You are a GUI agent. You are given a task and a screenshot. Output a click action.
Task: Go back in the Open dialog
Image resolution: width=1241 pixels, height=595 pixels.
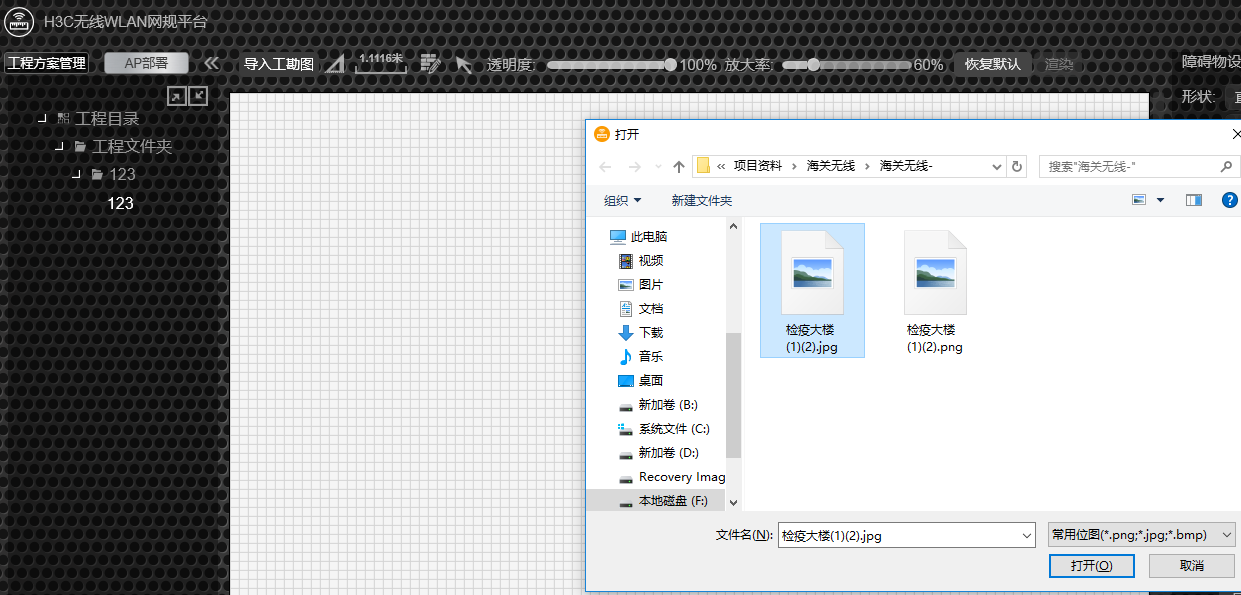tap(604, 166)
